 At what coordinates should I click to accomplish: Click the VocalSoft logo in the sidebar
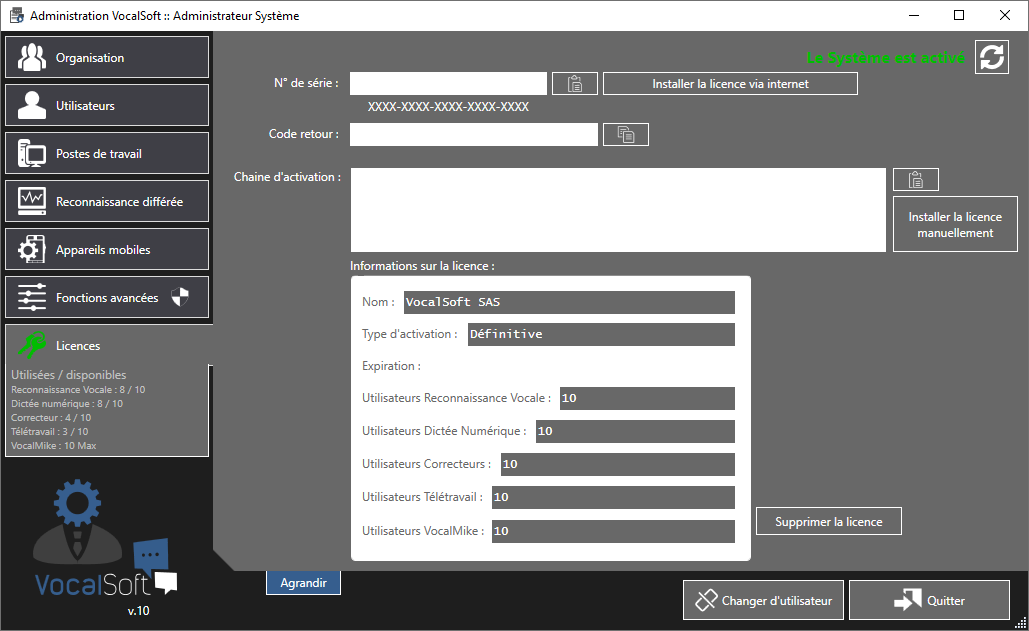(x=105, y=539)
